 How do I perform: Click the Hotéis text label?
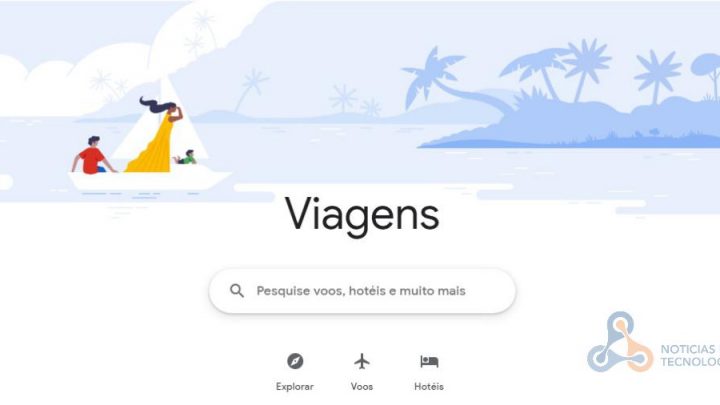pyautogui.click(x=429, y=387)
